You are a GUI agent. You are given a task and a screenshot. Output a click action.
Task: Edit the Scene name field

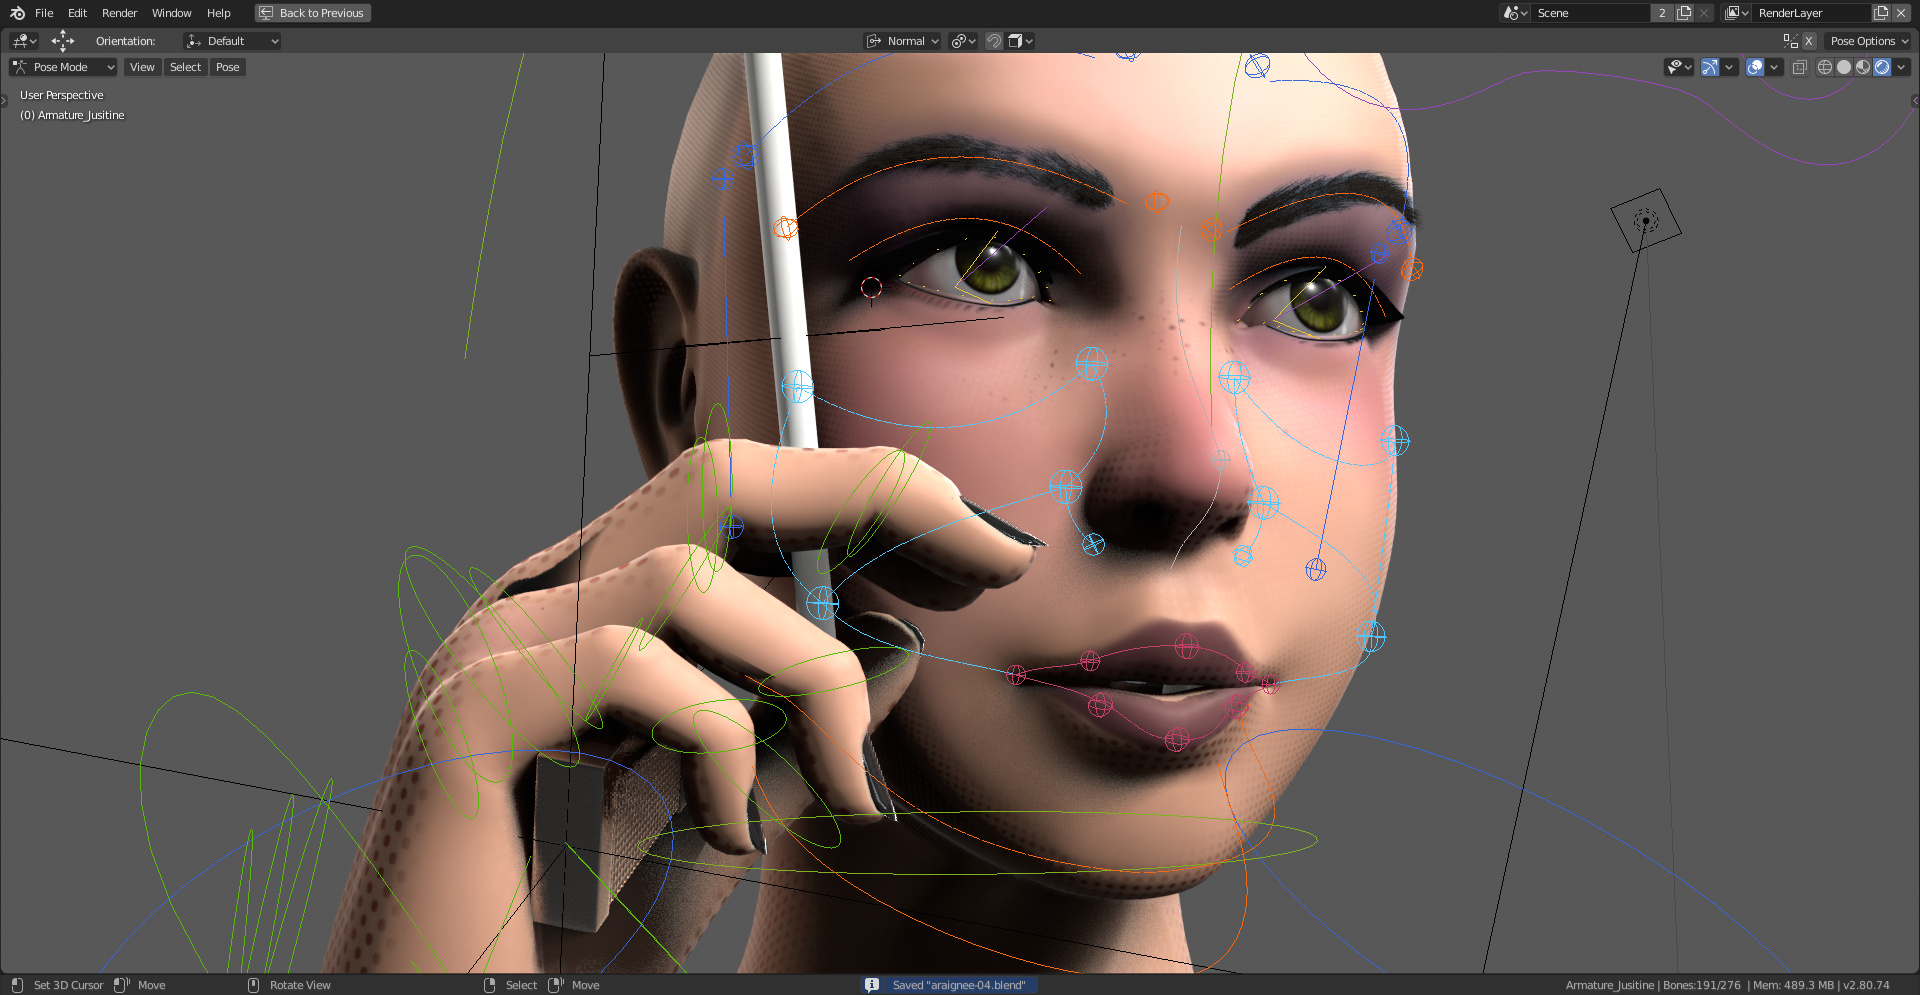pyautogui.click(x=1590, y=13)
